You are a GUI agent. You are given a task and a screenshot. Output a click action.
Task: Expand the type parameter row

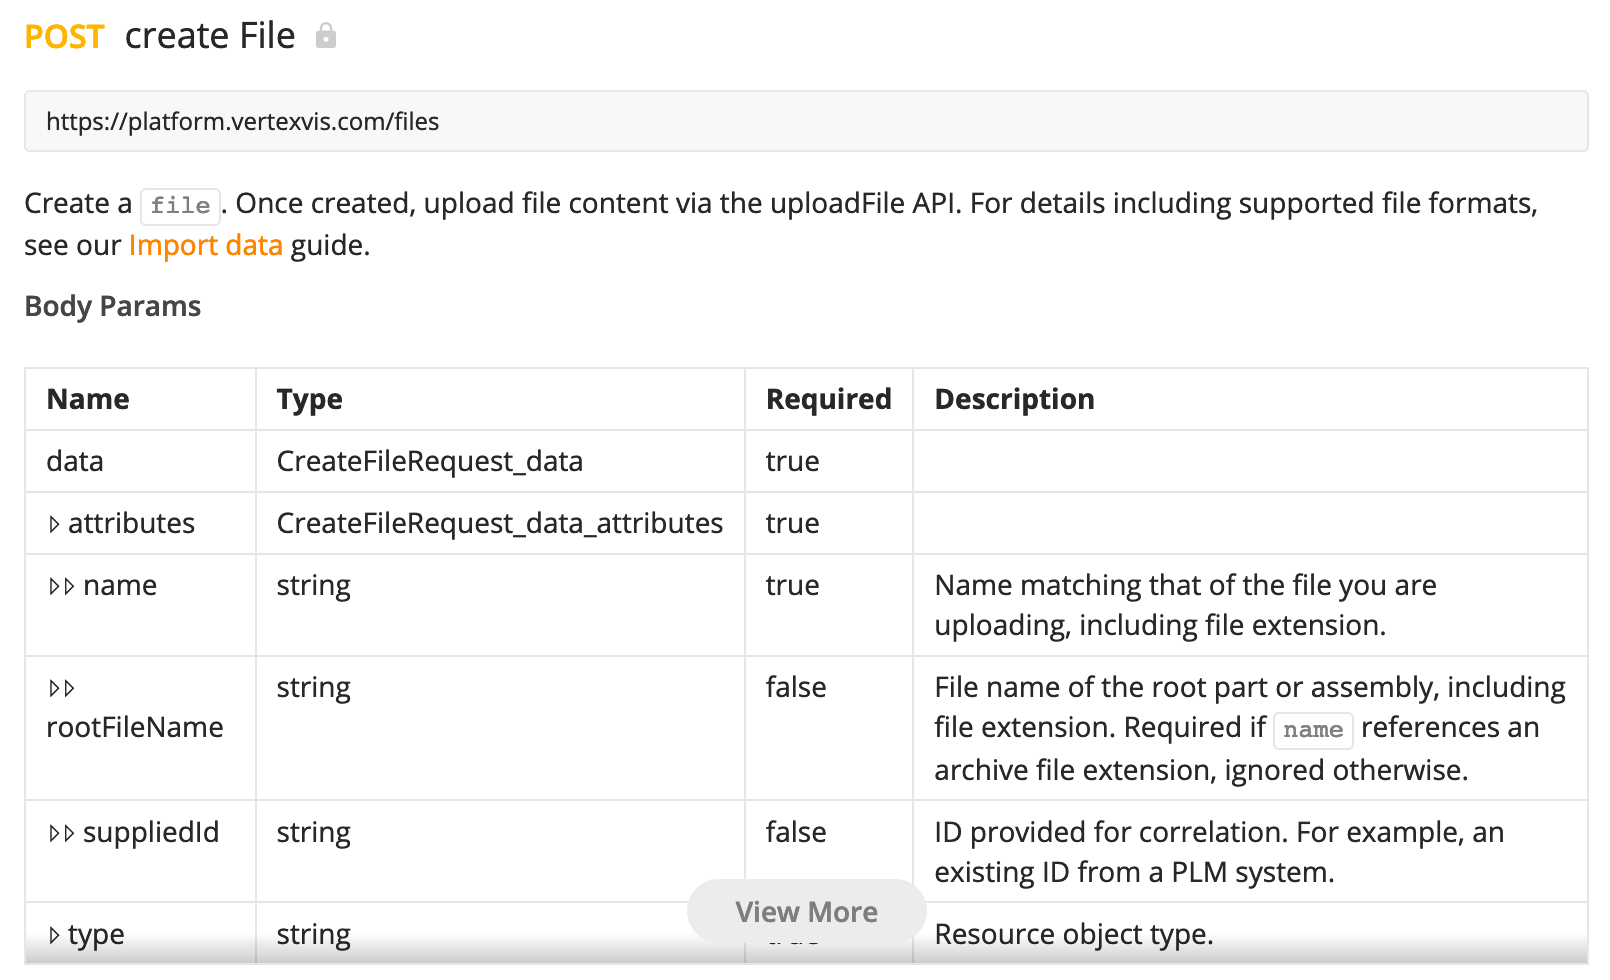[55, 934]
